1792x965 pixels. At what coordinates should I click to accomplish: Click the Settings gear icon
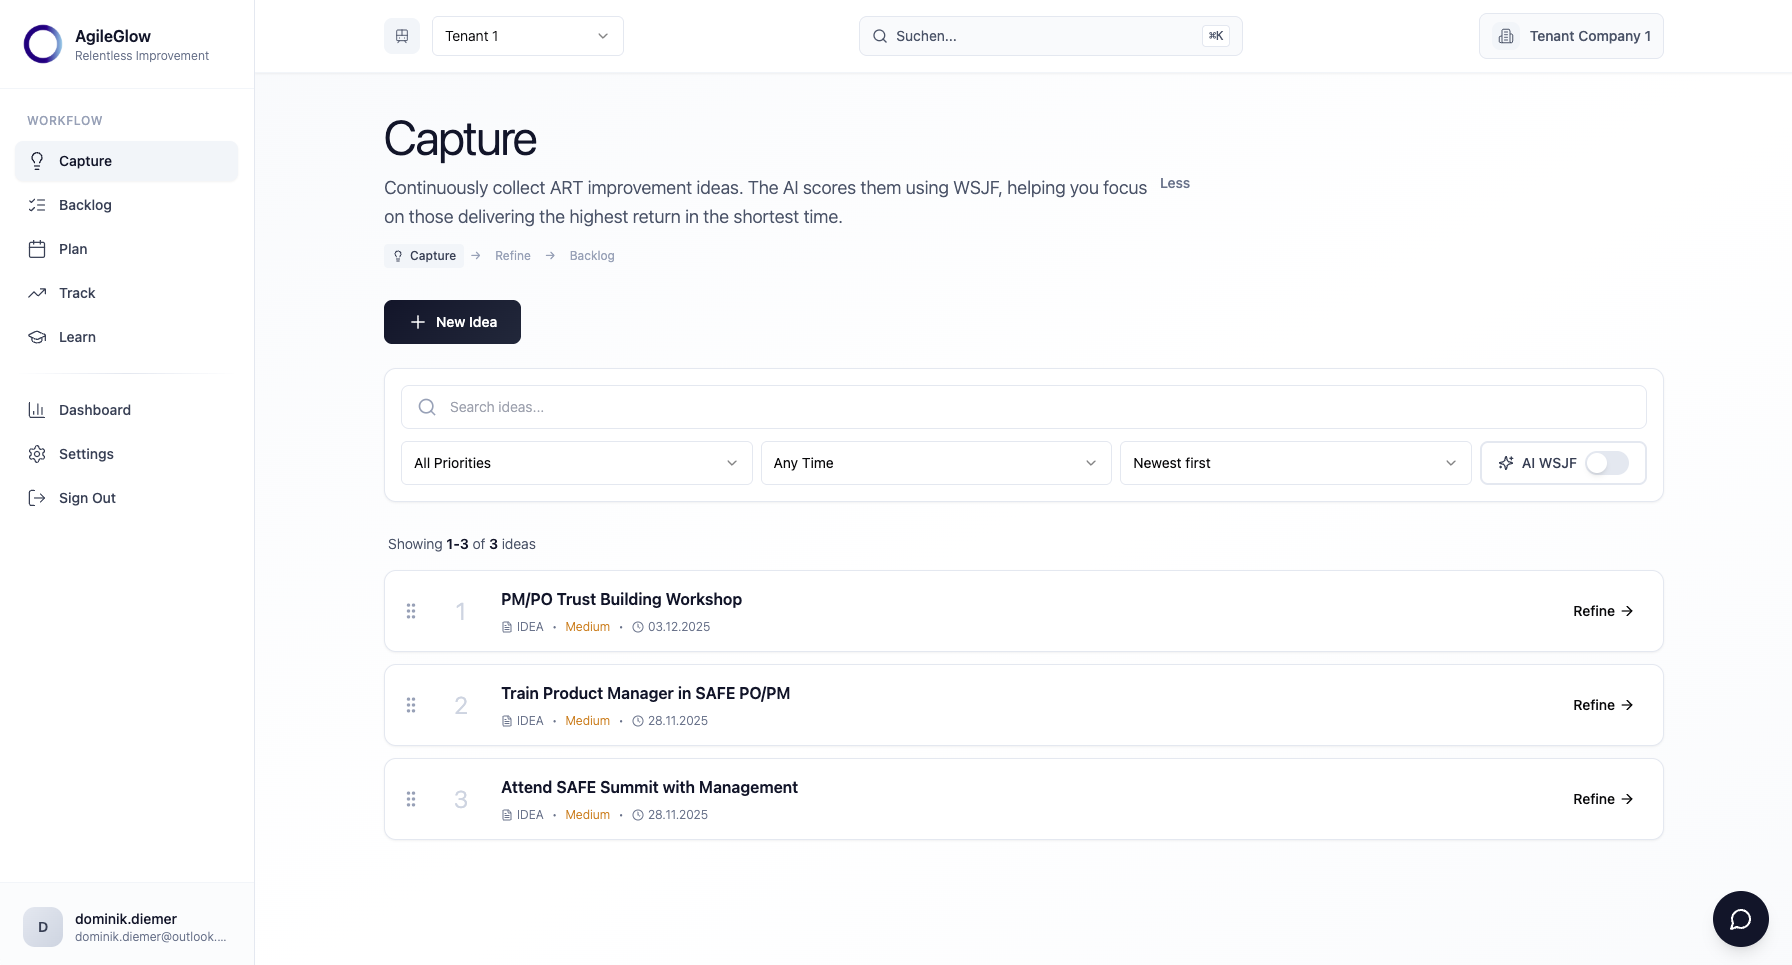[37, 454]
